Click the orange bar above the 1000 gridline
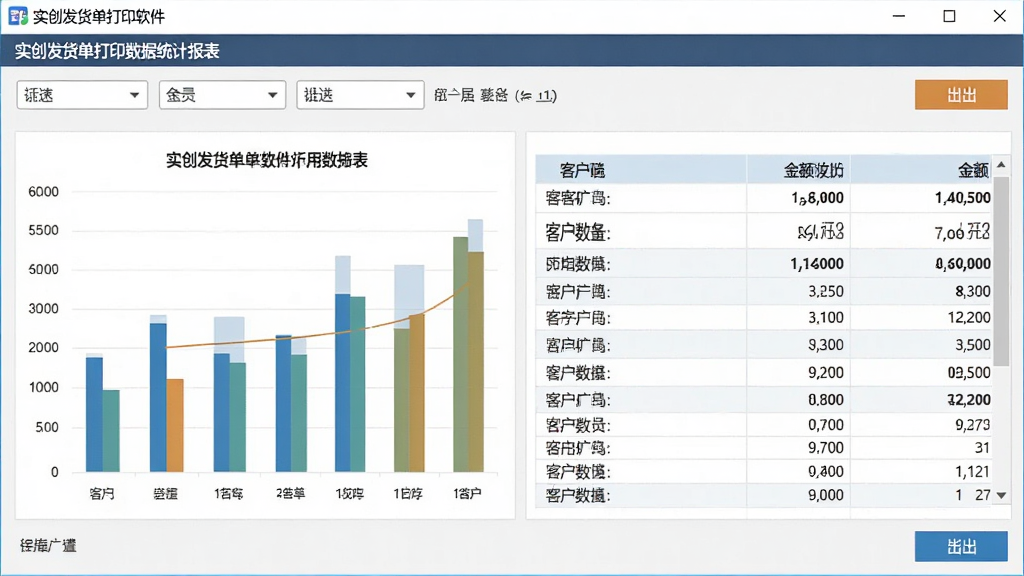 (x=175, y=425)
